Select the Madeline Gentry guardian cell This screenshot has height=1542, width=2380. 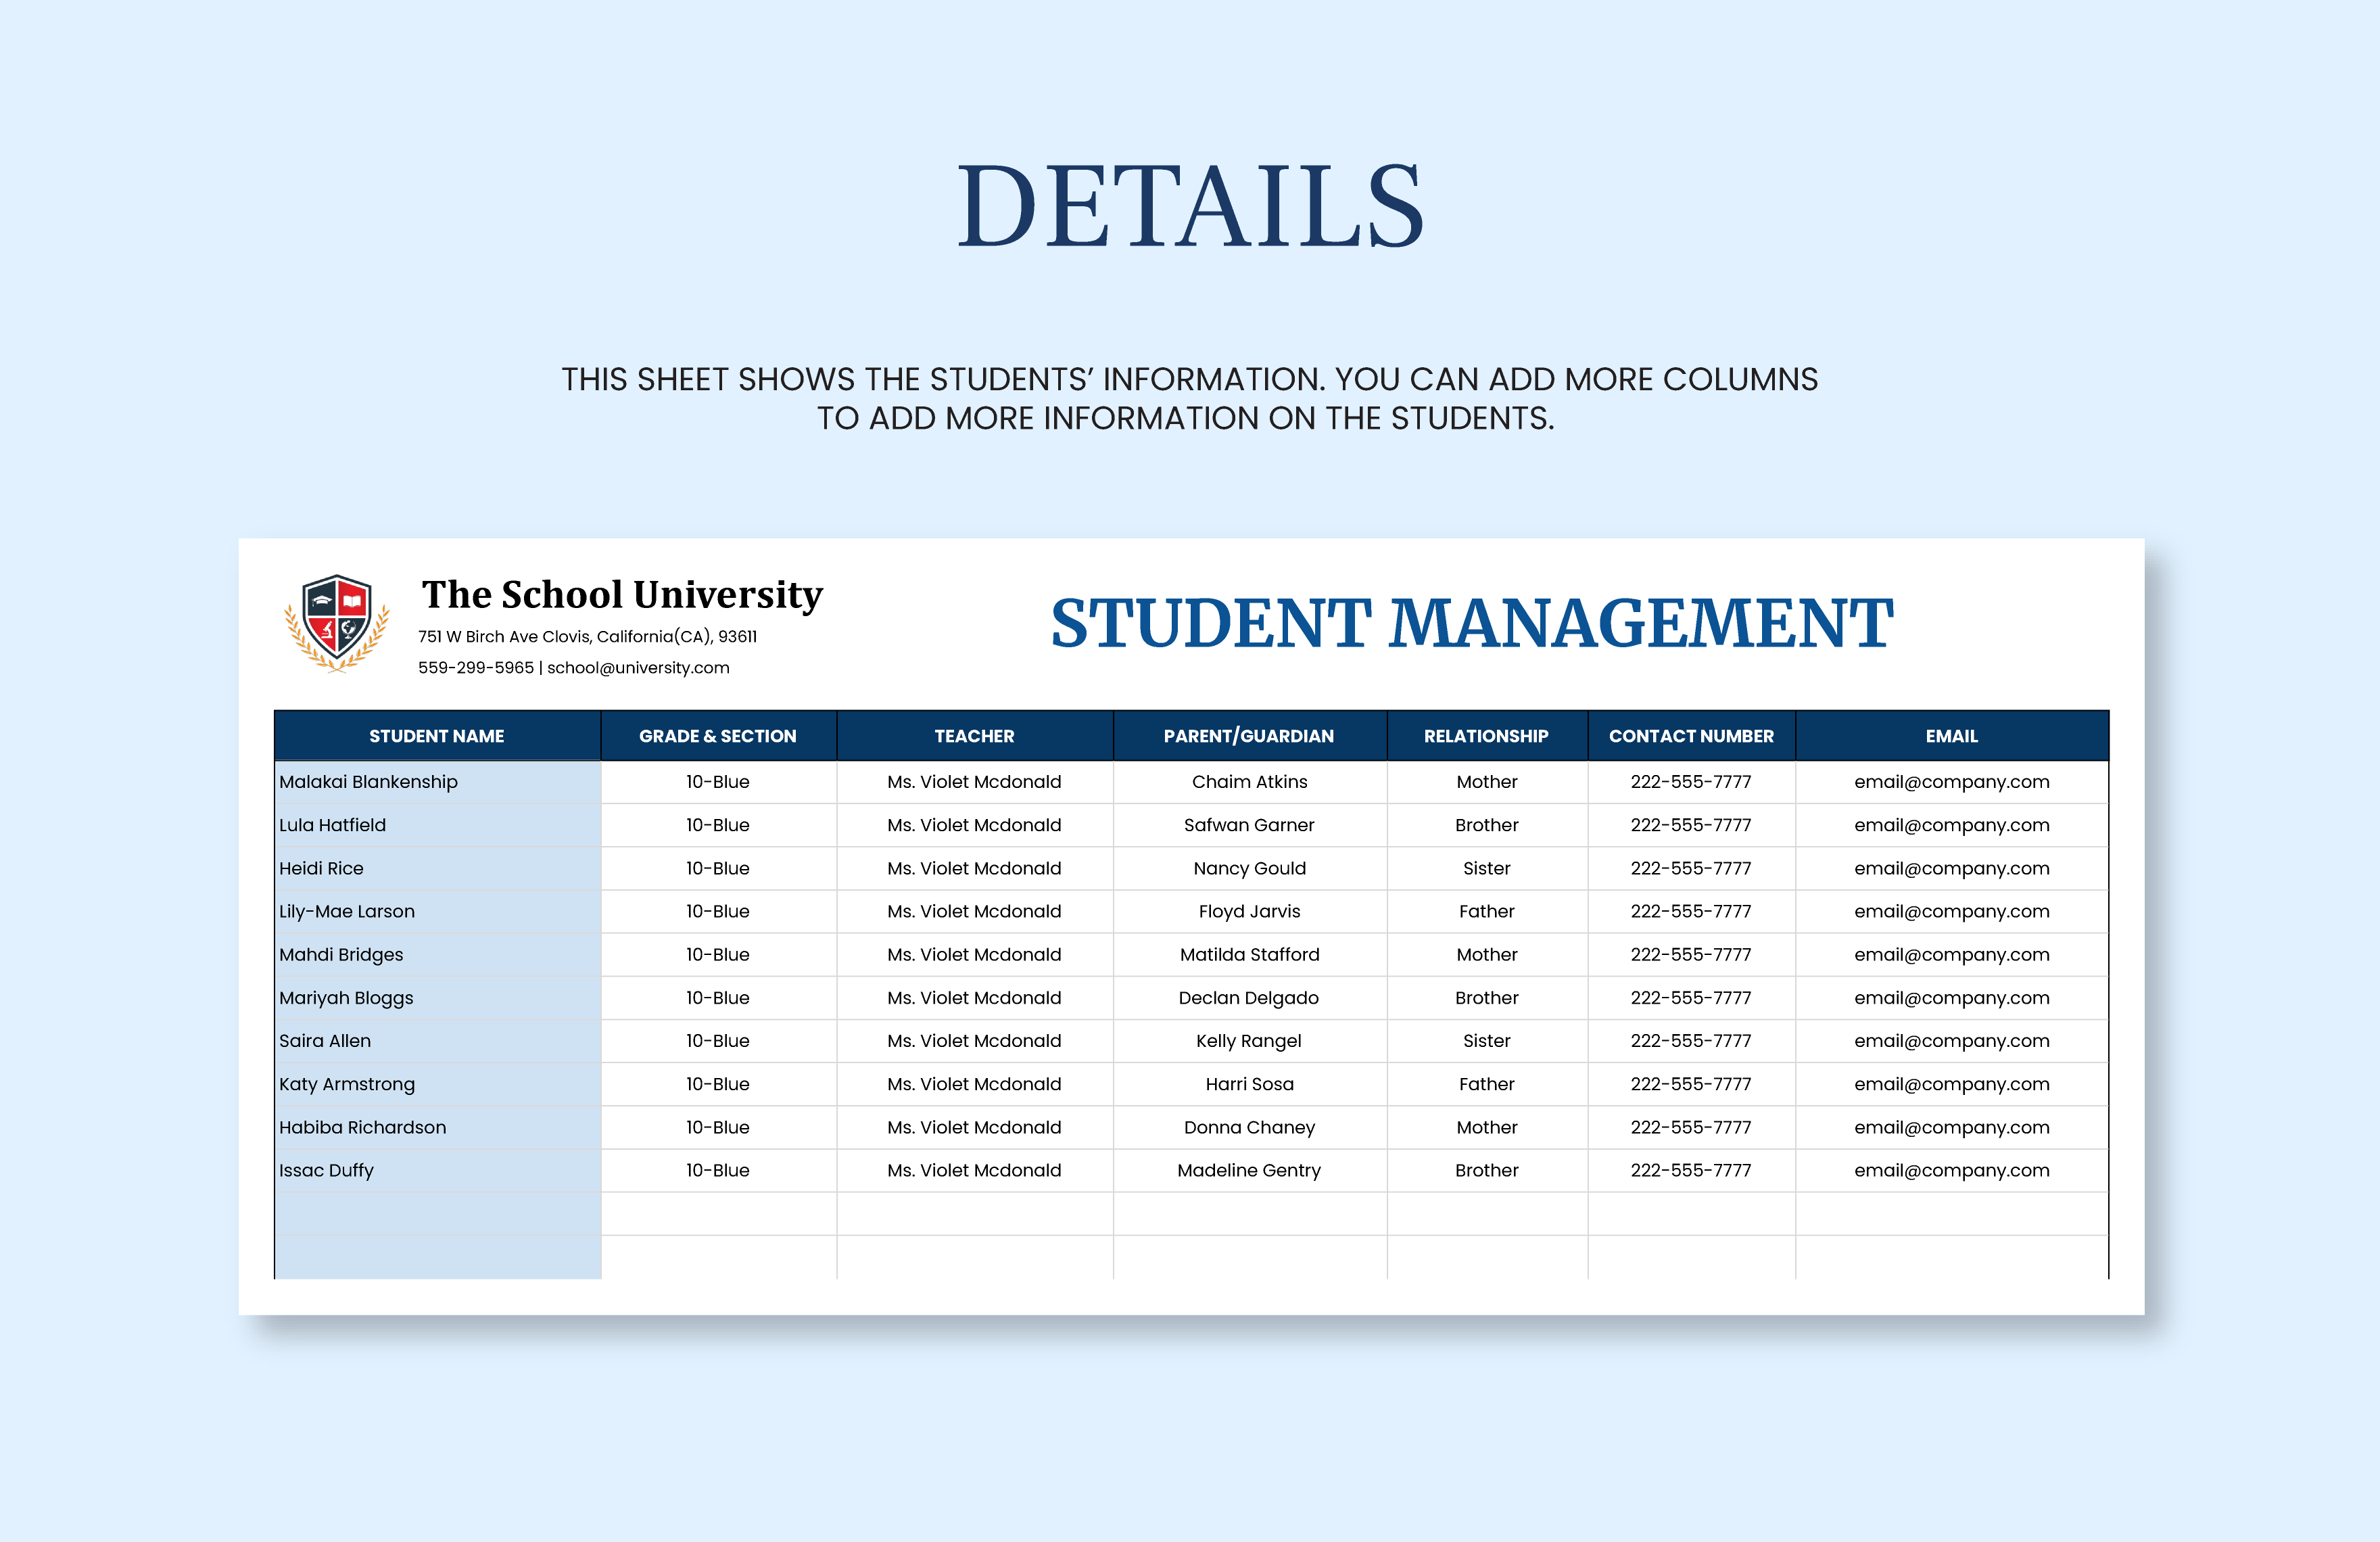click(x=1249, y=1170)
